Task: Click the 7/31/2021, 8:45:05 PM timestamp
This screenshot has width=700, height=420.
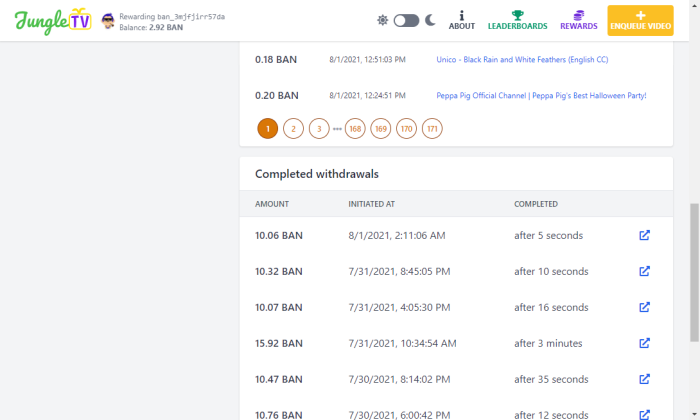Action: point(399,271)
